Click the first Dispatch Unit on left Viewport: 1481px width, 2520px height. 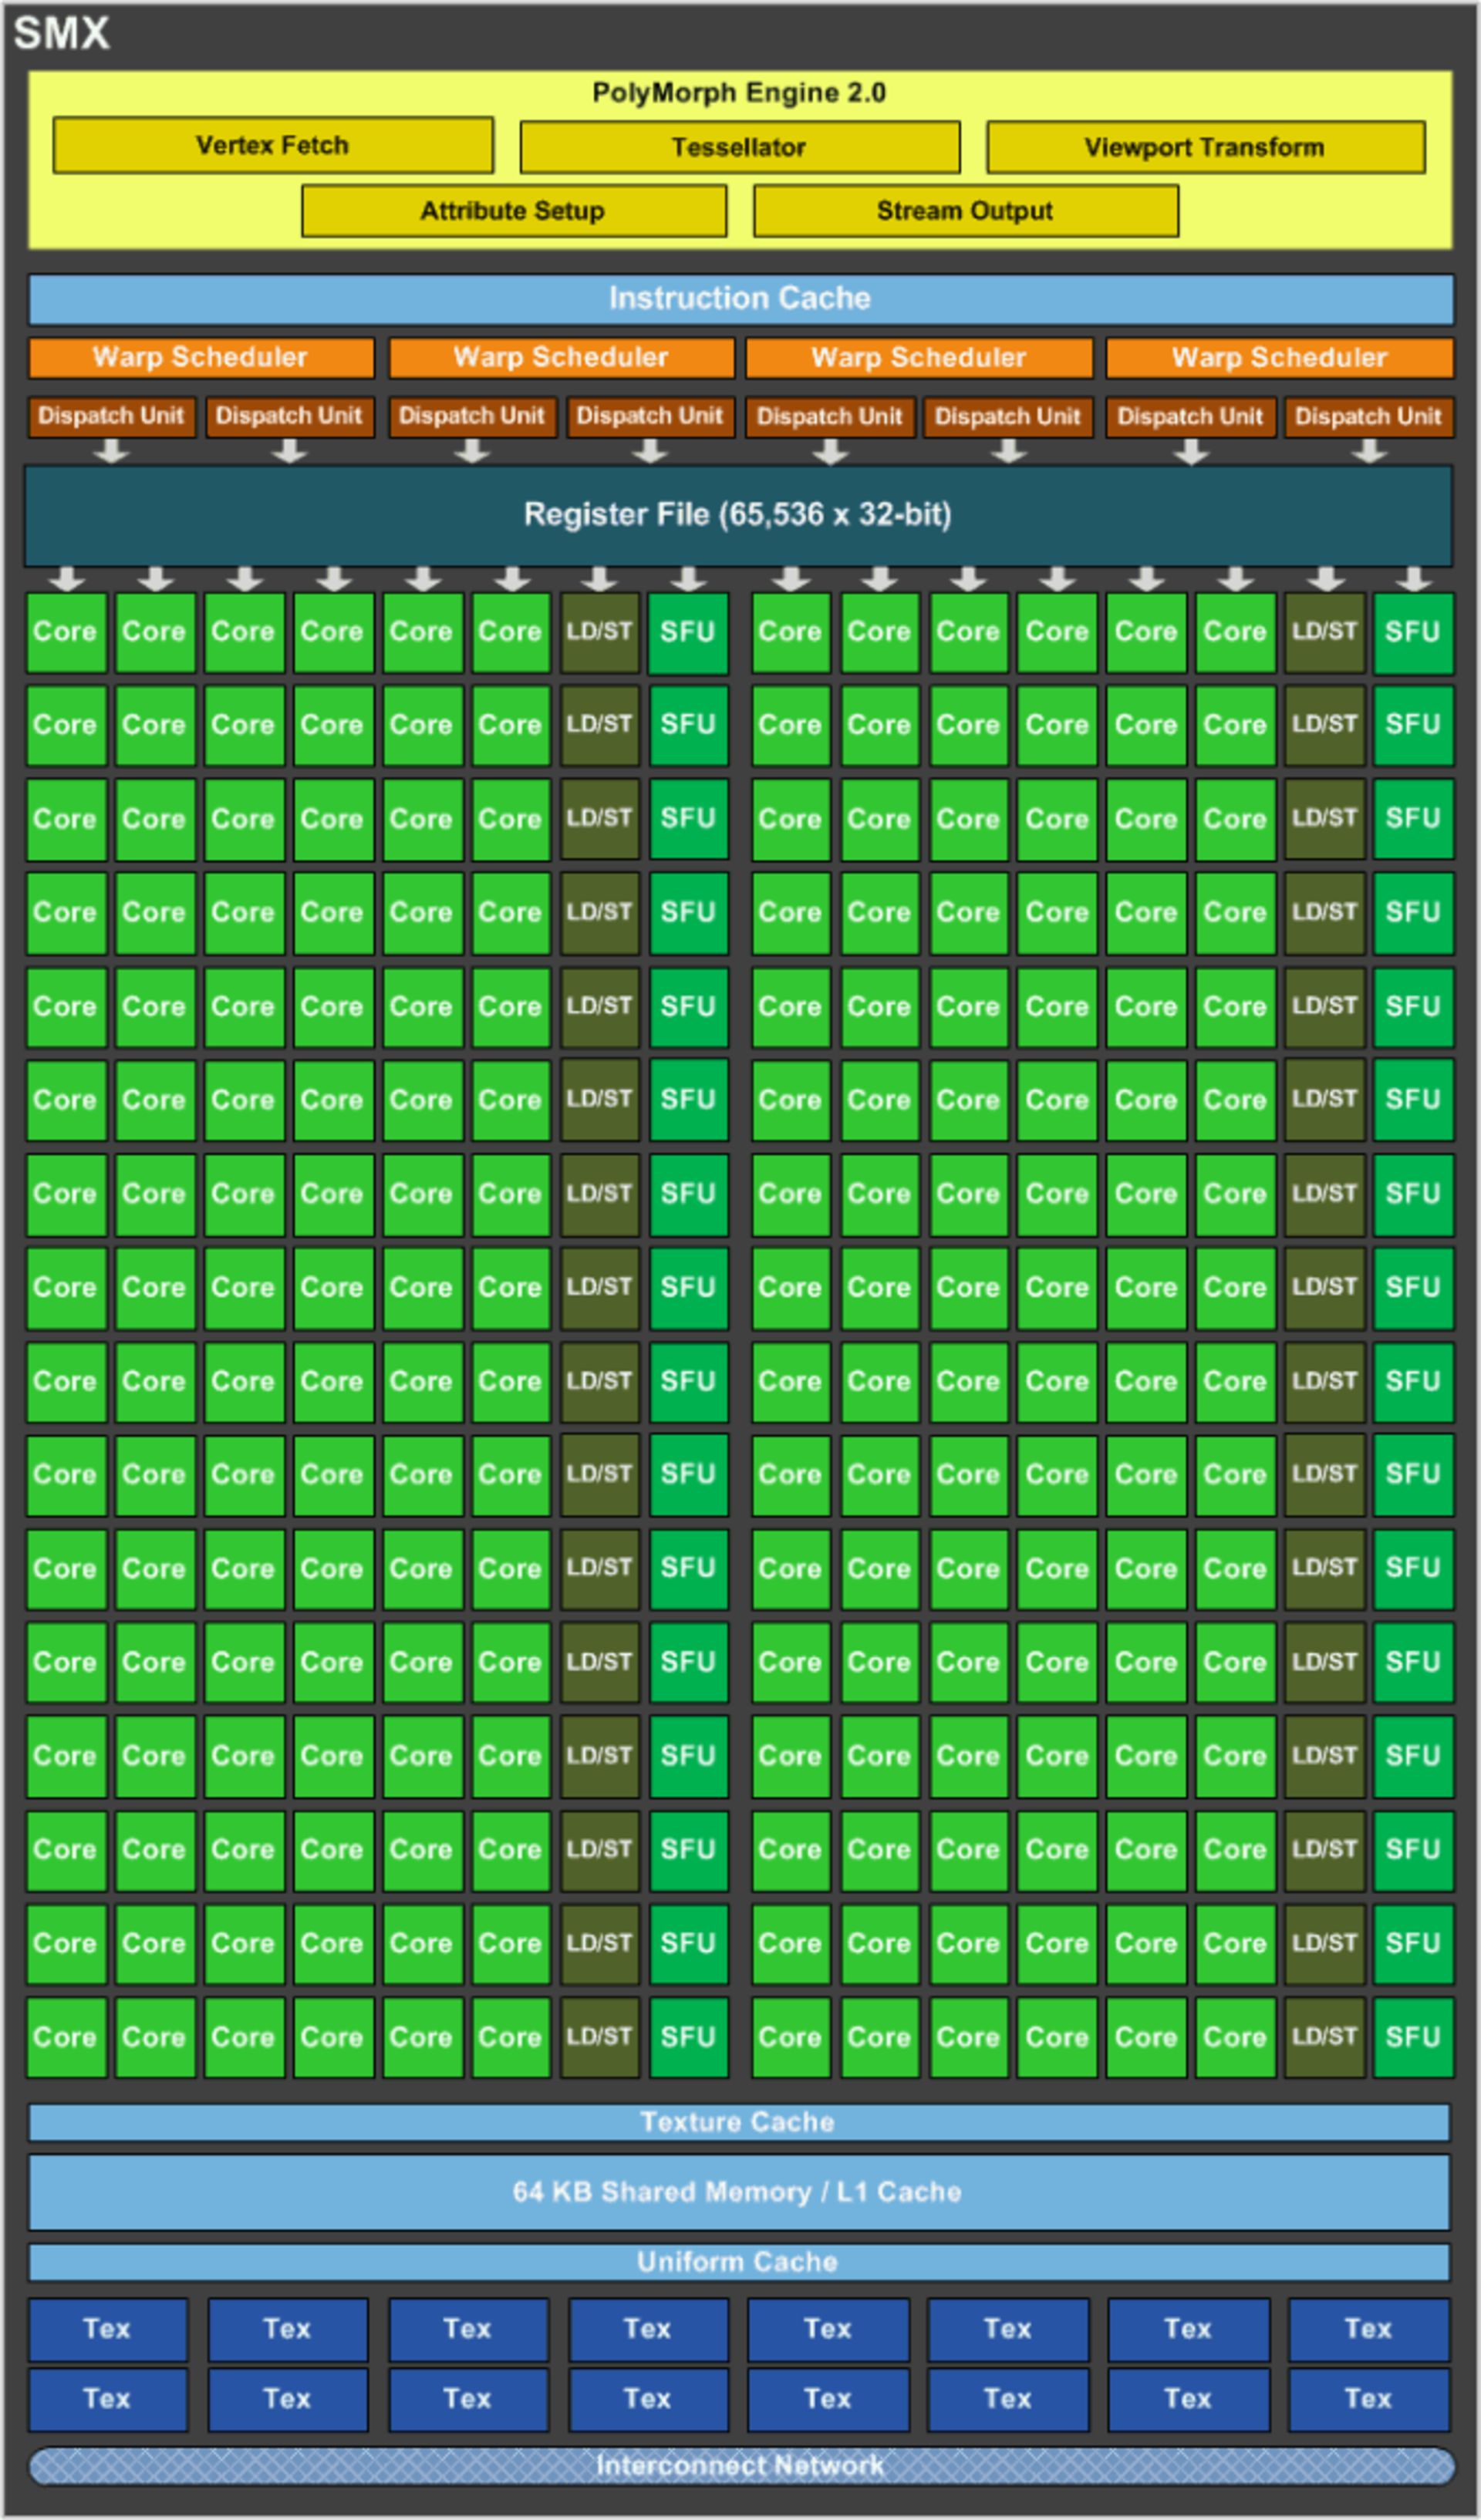coord(111,416)
